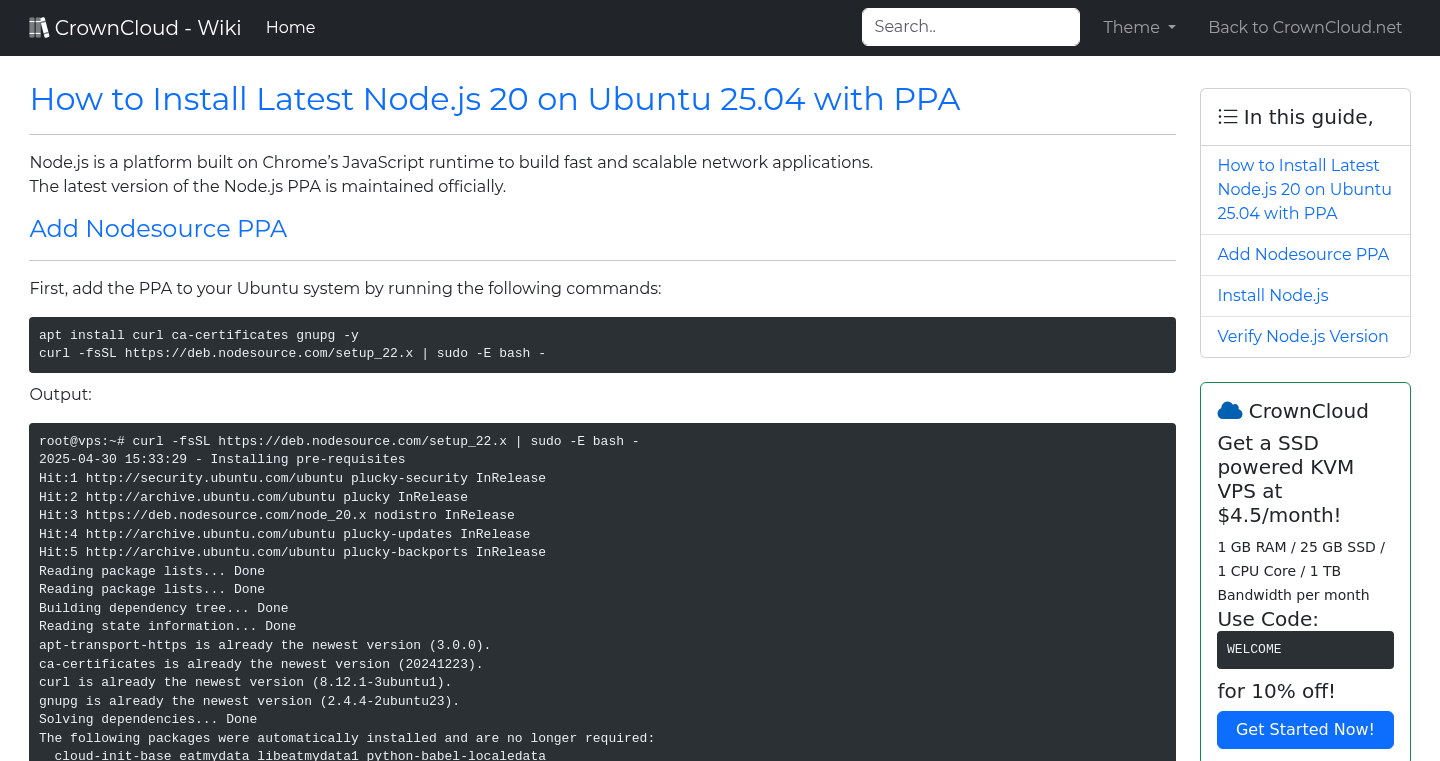Click the blue cloud icon in sidebar

point(1229,411)
